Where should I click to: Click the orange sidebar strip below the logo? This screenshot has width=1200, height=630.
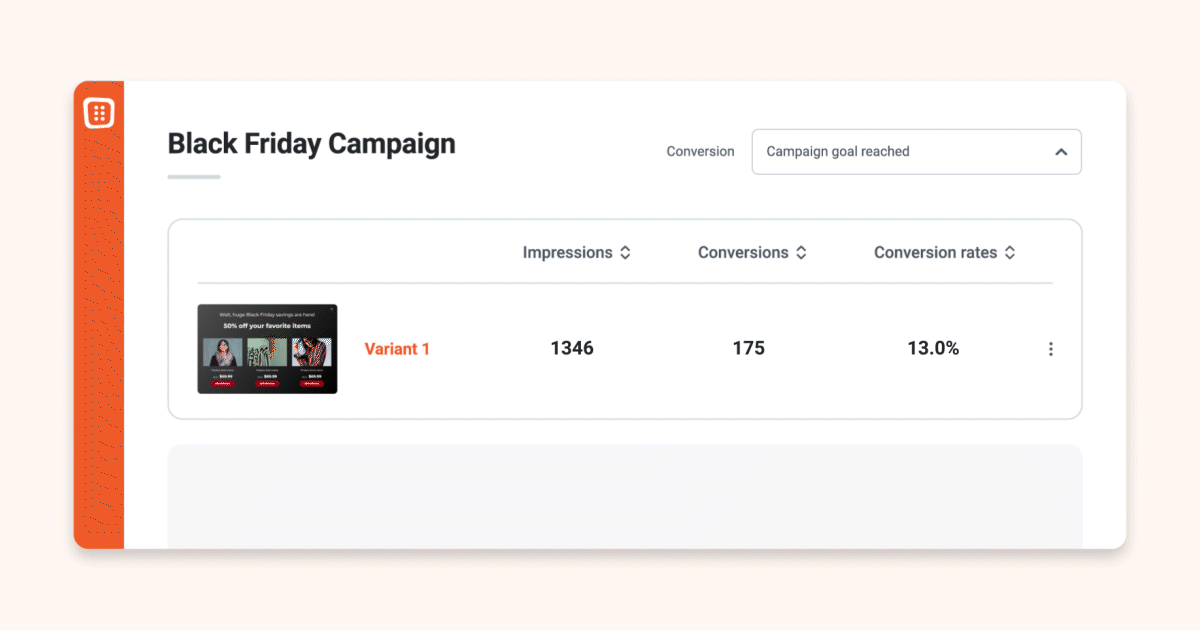(x=99, y=340)
